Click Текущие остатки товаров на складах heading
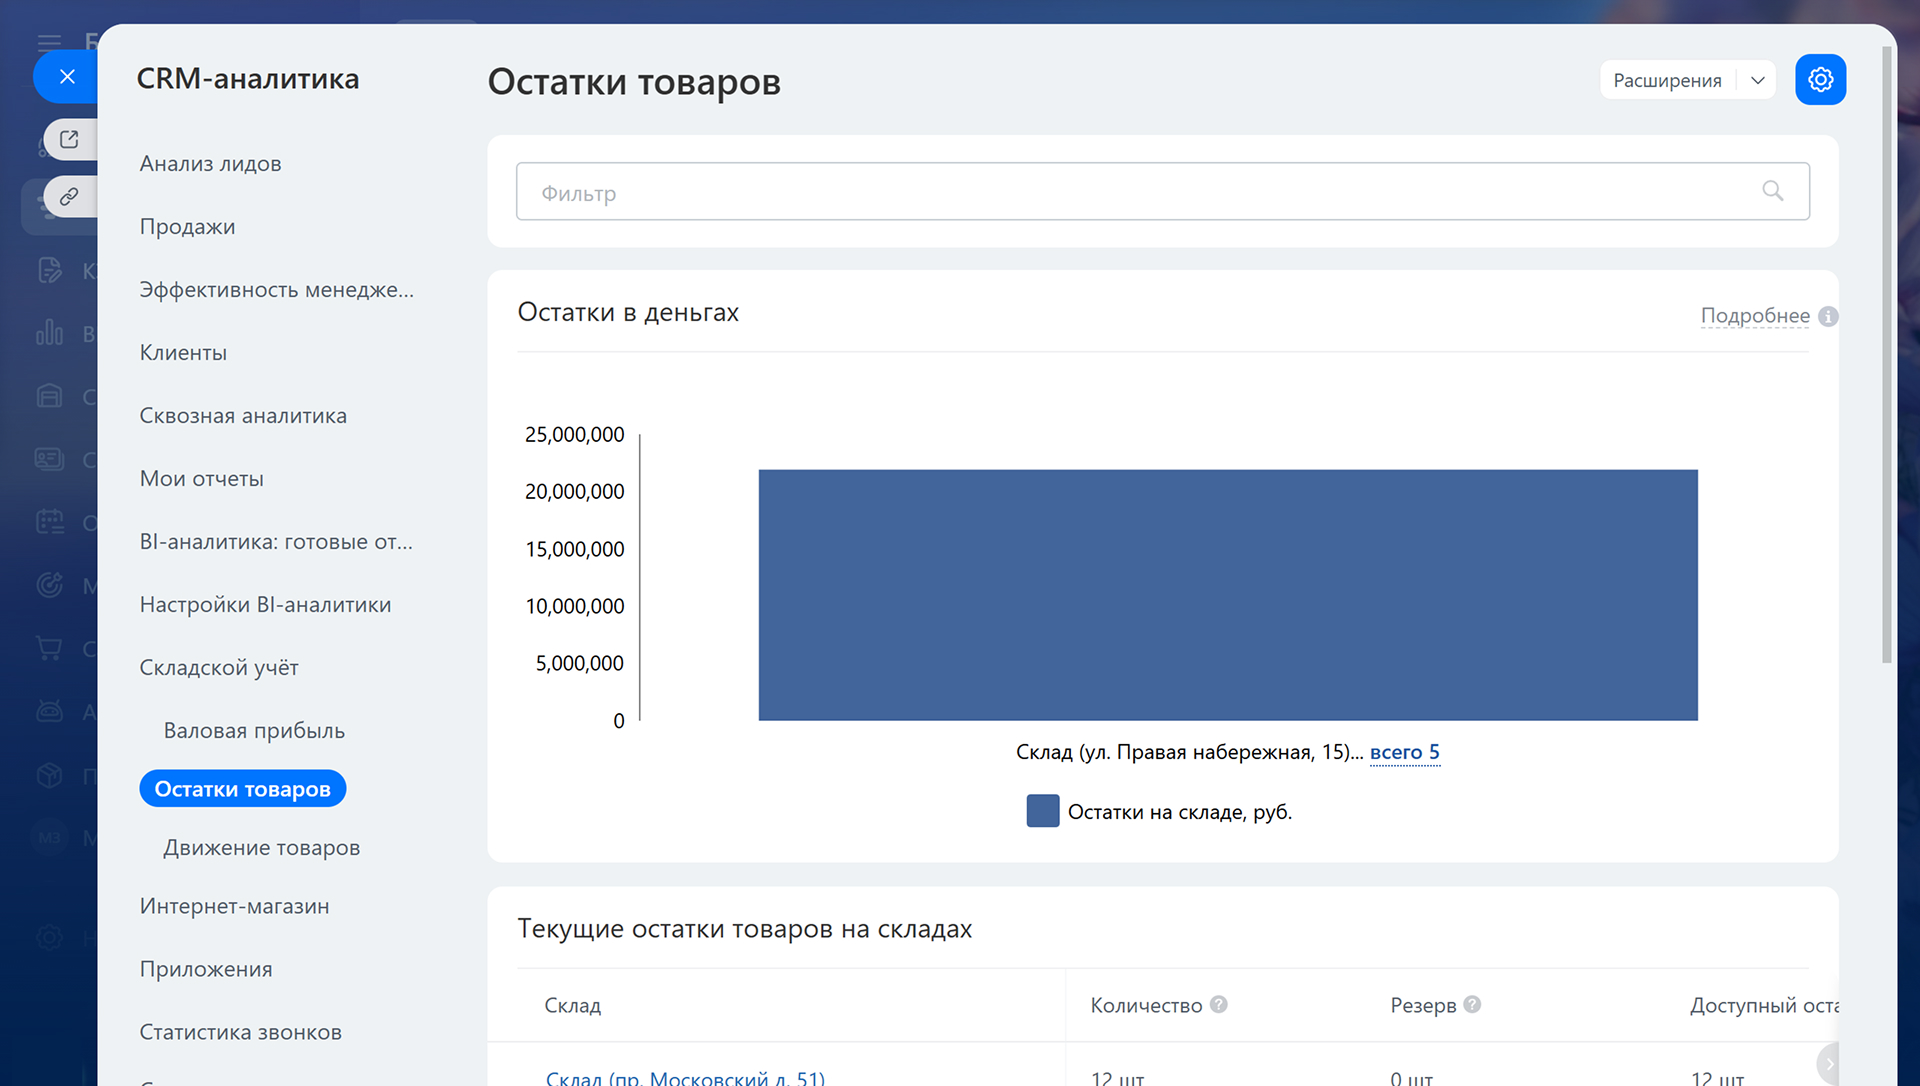 (x=744, y=929)
